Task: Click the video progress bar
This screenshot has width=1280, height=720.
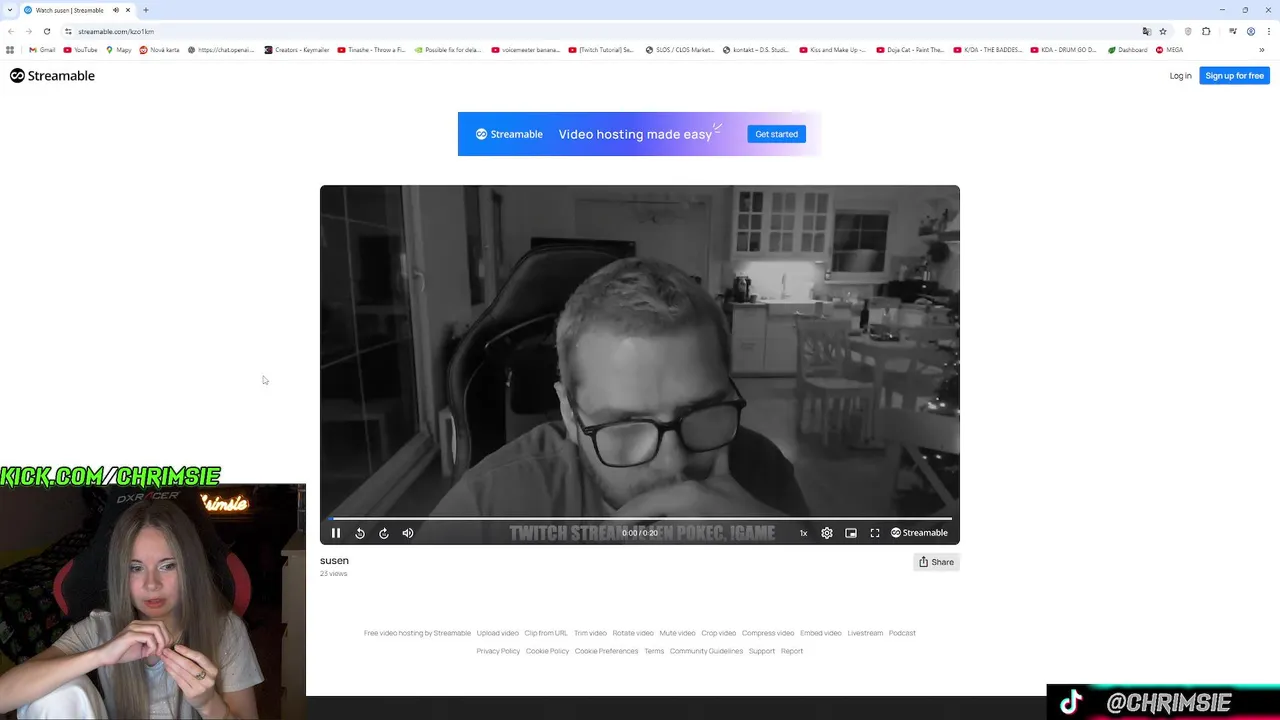Action: pos(640,518)
